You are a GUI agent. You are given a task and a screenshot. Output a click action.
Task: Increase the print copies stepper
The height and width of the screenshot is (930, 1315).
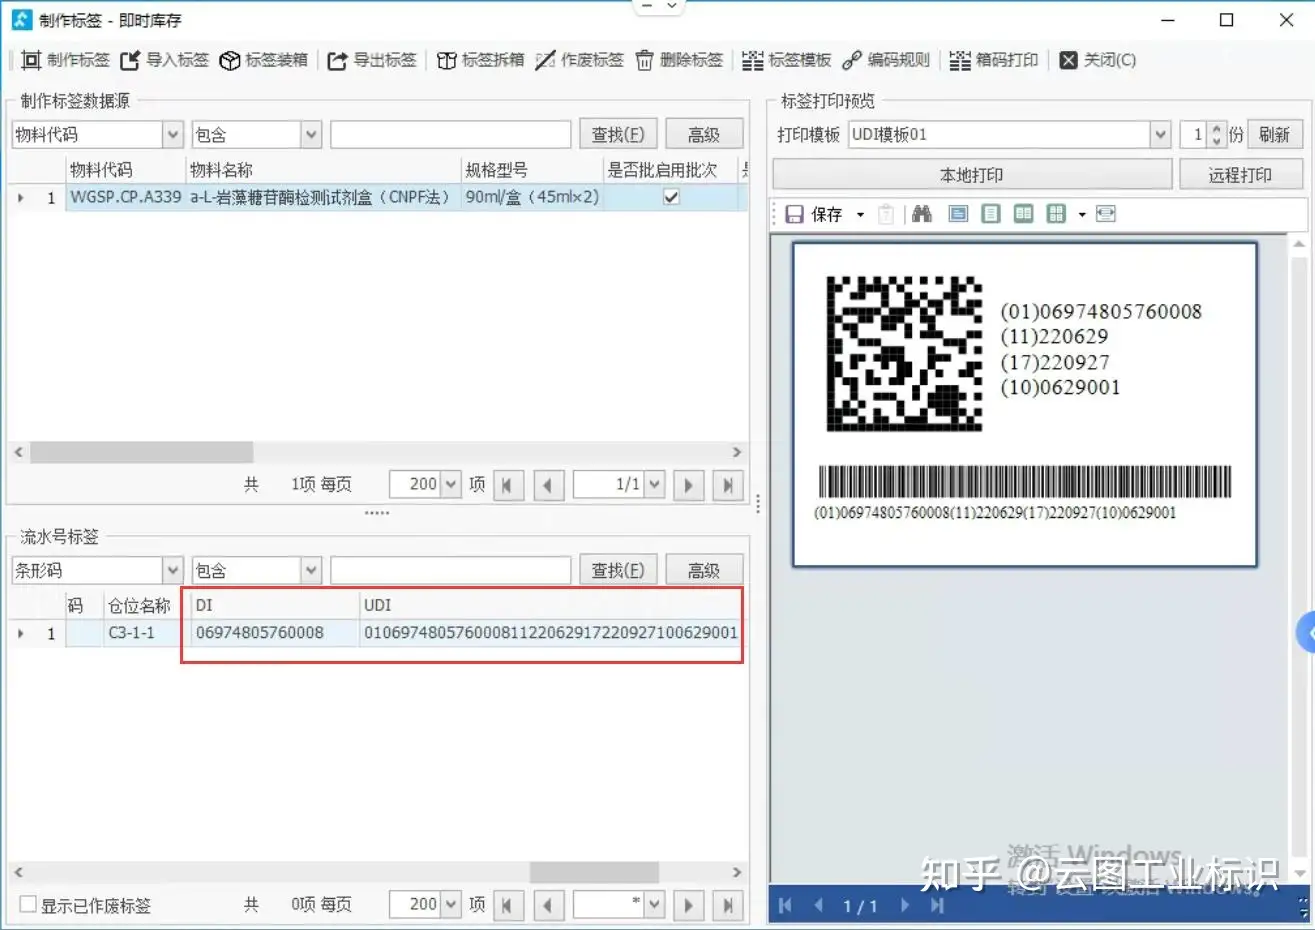1216,128
